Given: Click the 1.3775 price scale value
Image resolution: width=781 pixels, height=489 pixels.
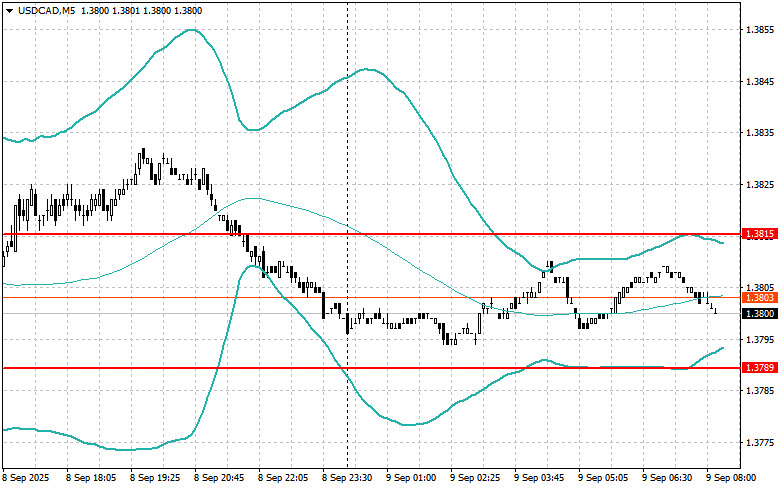Looking at the screenshot, I should tap(760, 443).
